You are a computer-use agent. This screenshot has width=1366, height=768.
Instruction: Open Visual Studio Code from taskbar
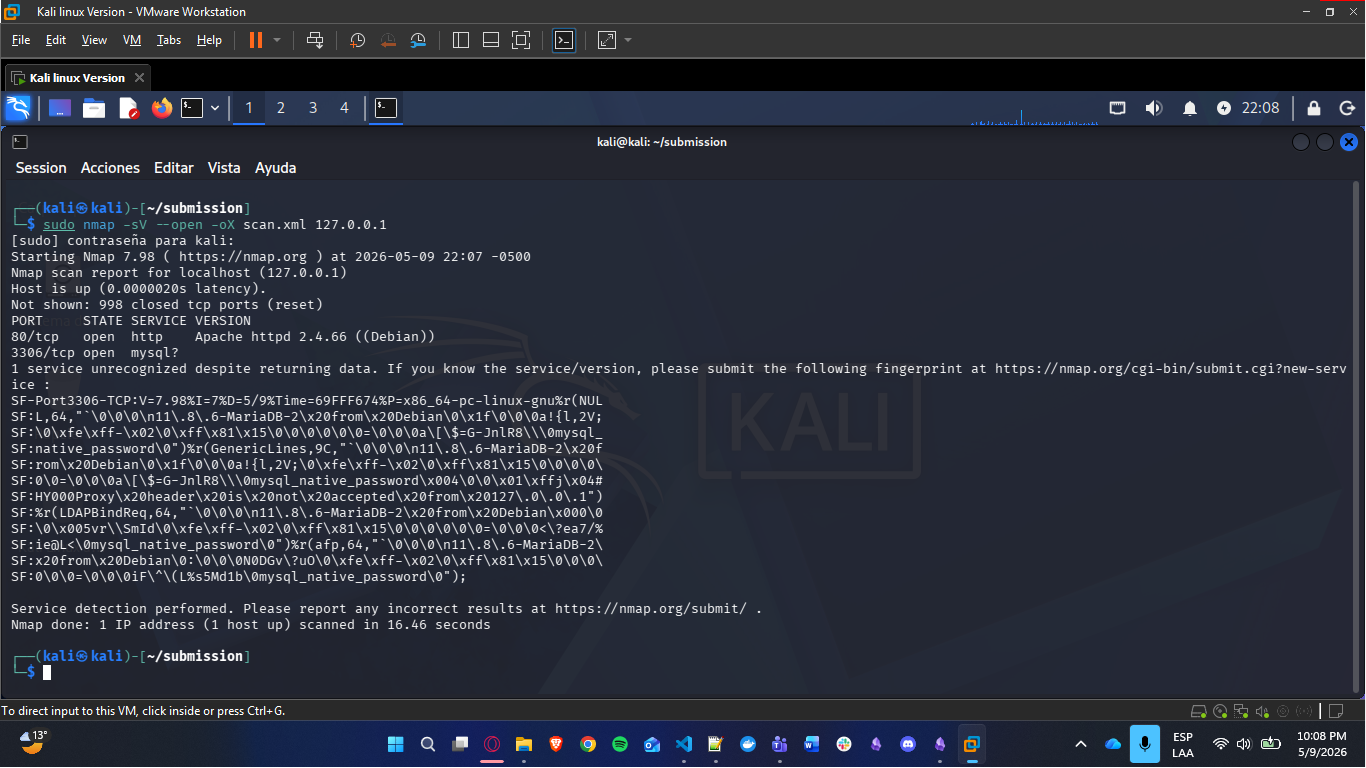tap(684, 744)
